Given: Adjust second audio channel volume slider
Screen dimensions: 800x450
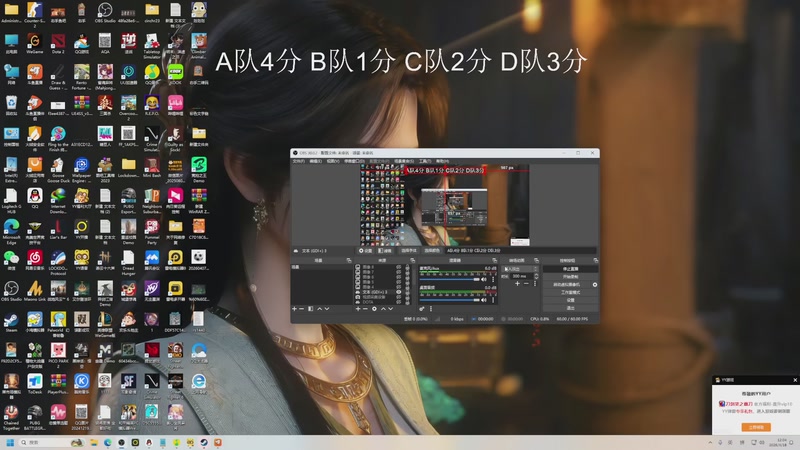Looking at the screenshot, I should [x=449, y=300].
